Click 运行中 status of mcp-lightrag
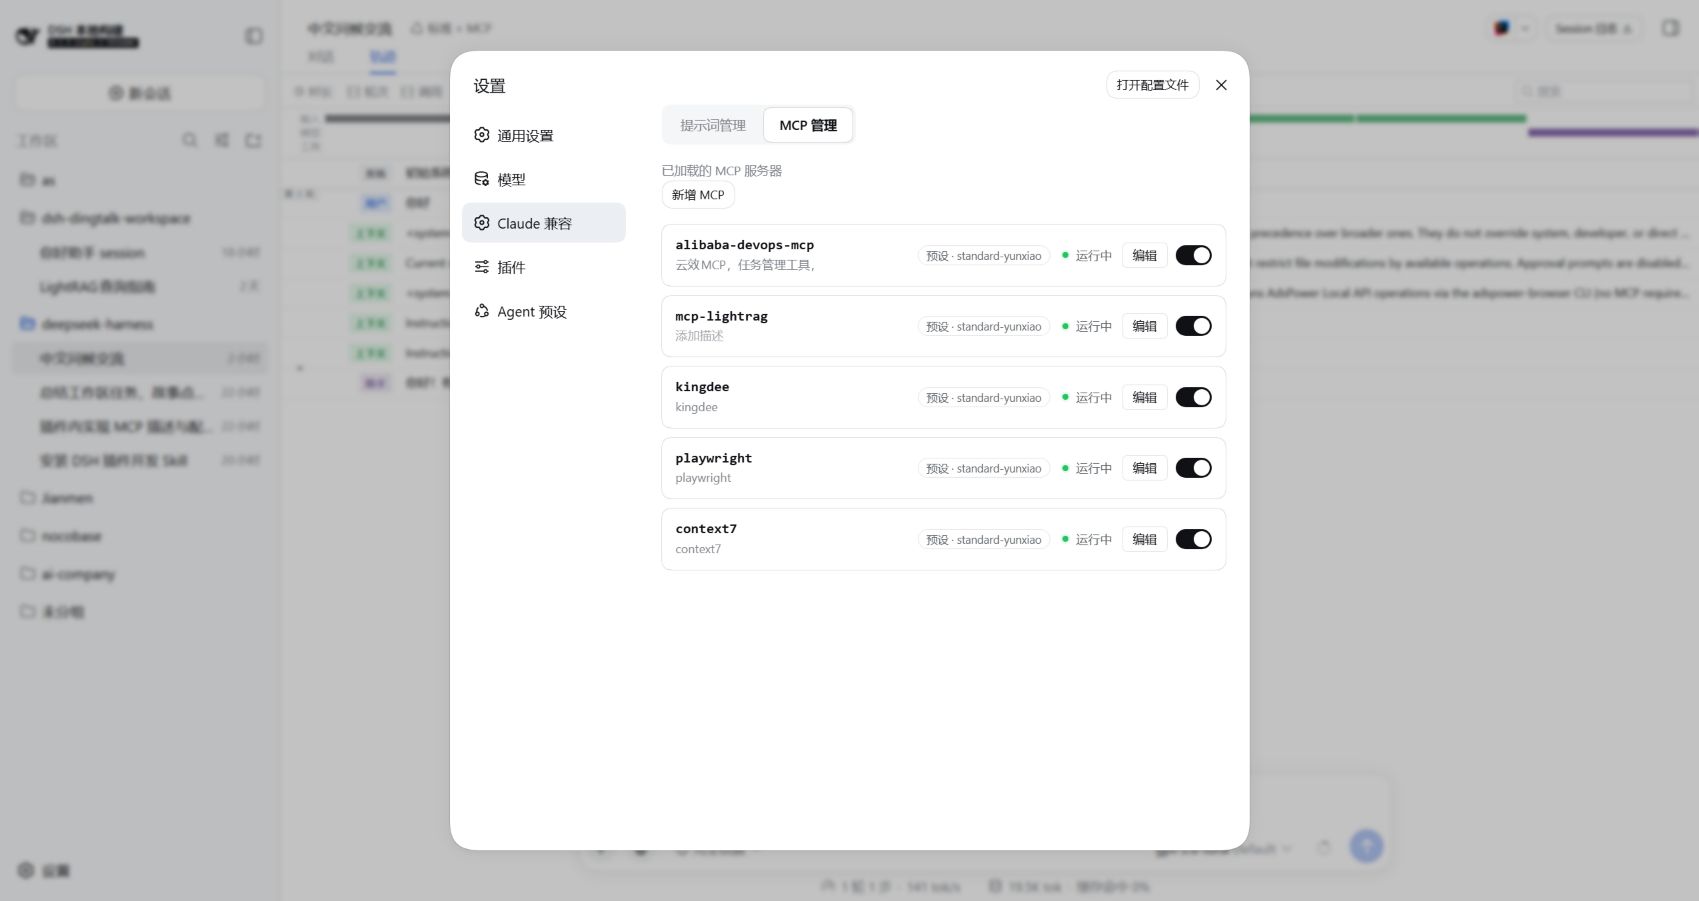The image size is (1699, 901). [x=1087, y=327]
